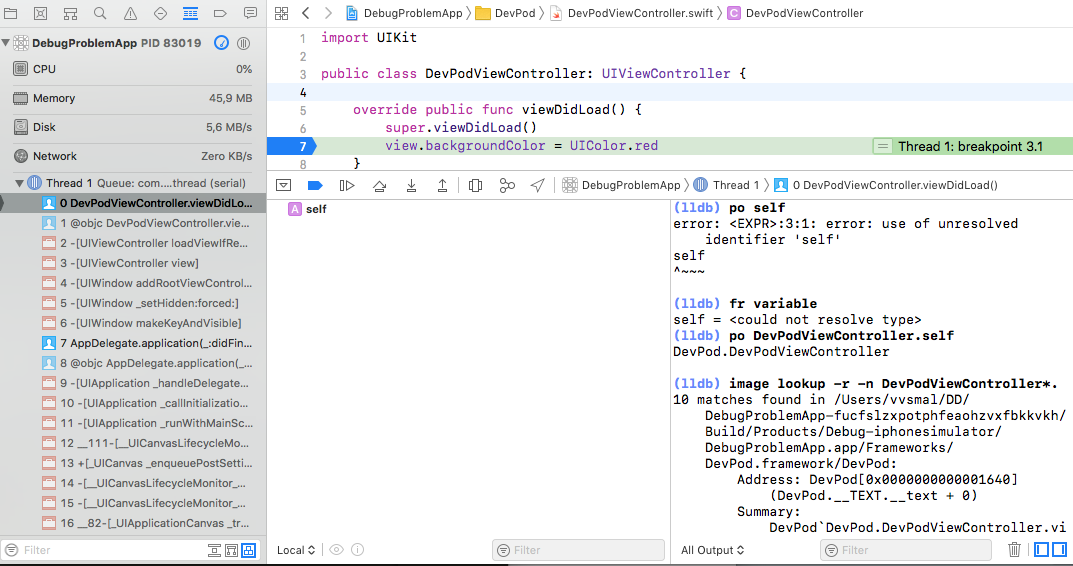This screenshot has height=566, width=1073.
Task: Click the console Filter field
Action: pos(906,550)
